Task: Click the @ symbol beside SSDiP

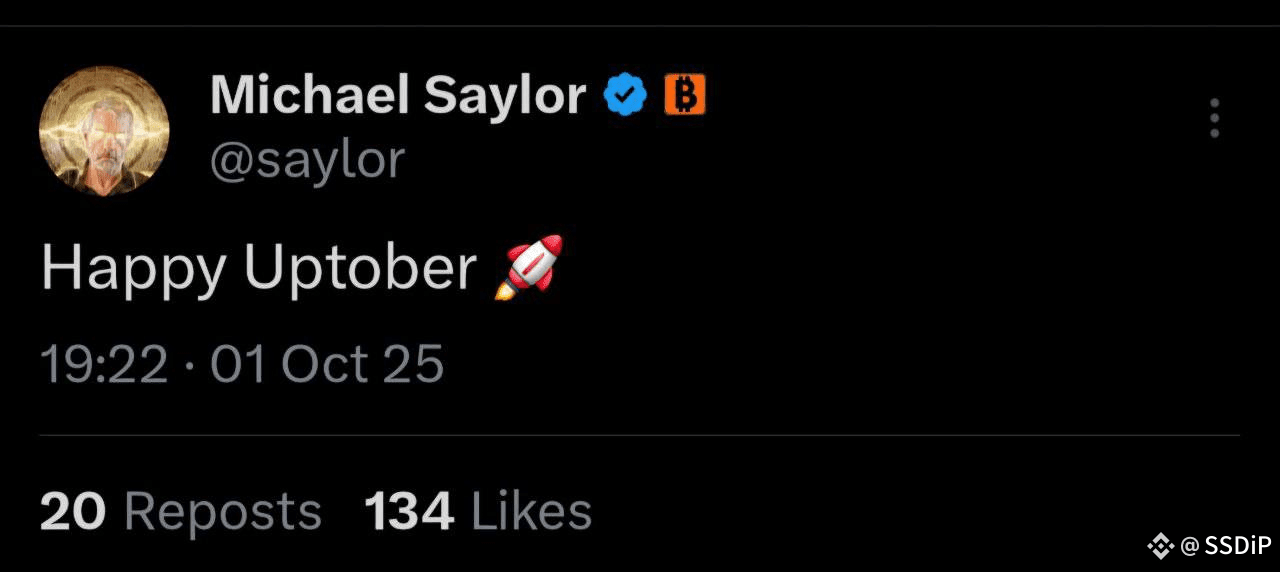Action: pyautogui.click(x=1189, y=546)
